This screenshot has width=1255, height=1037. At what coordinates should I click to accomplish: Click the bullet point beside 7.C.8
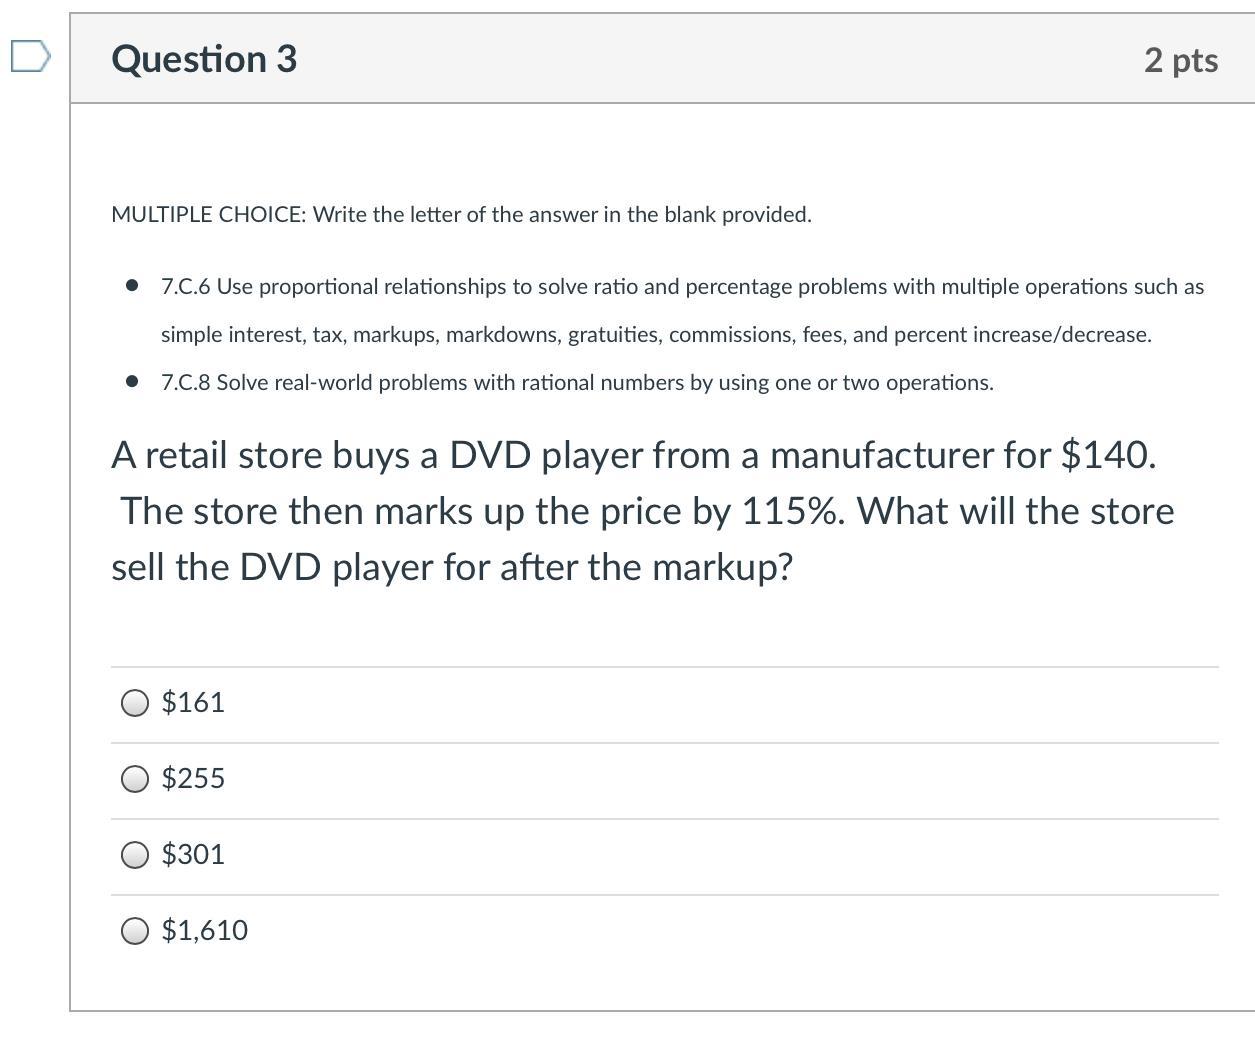pyautogui.click(x=132, y=383)
